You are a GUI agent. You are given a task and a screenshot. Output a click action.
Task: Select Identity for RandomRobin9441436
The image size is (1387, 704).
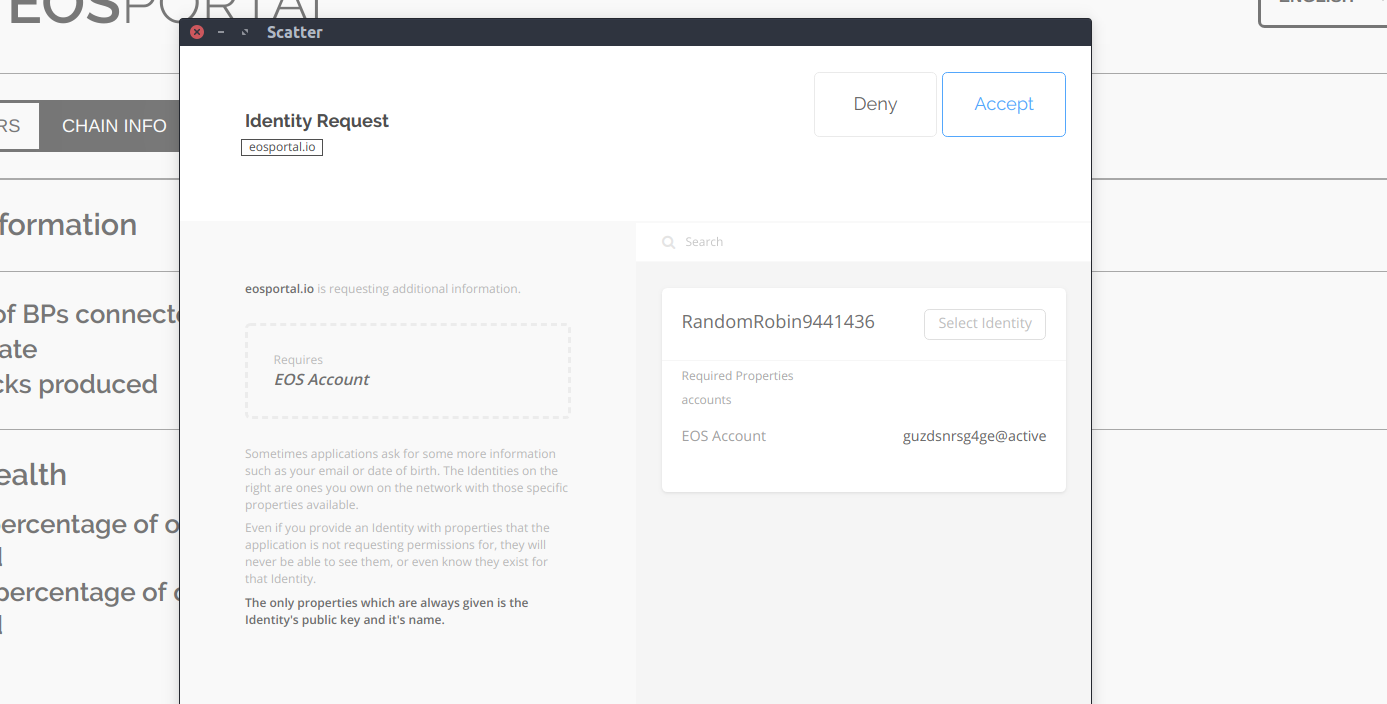(x=985, y=324)
